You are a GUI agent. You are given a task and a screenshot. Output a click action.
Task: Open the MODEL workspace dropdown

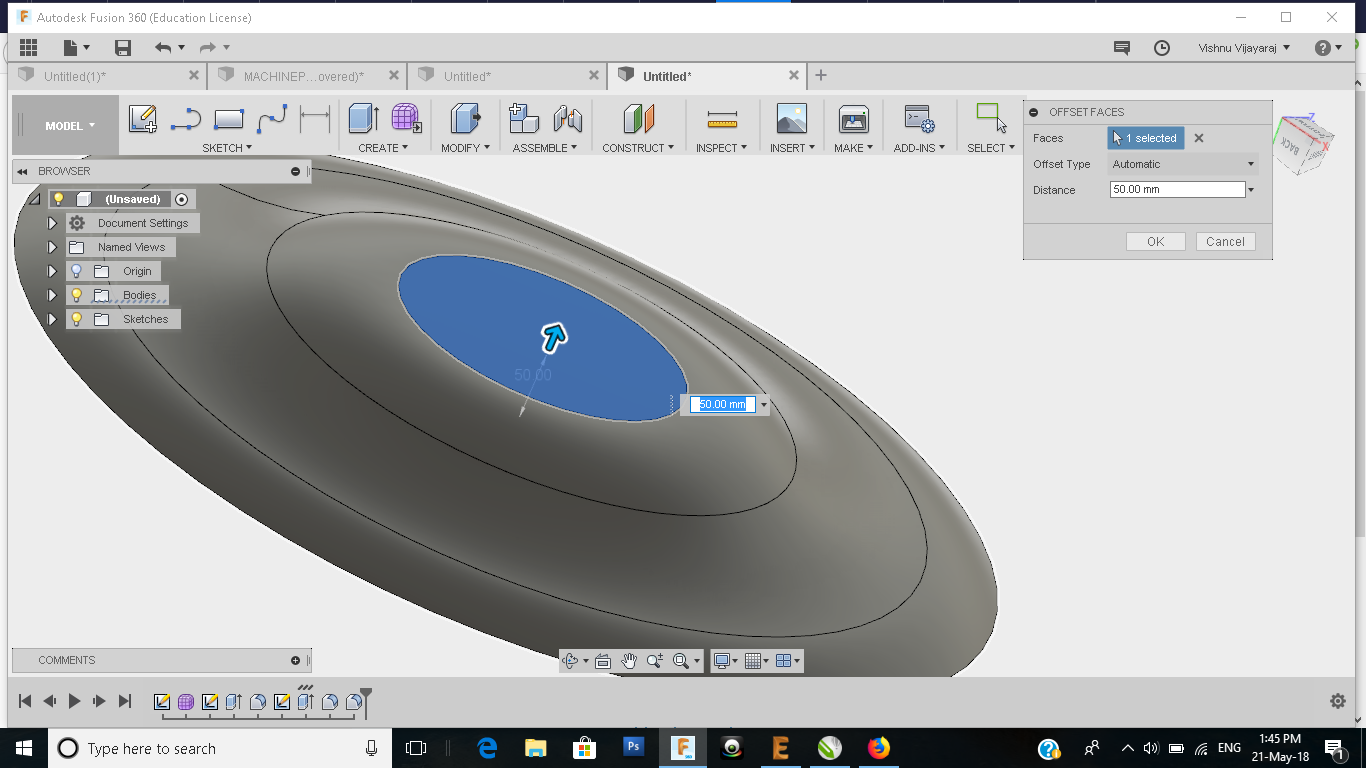tap(70, 126)
